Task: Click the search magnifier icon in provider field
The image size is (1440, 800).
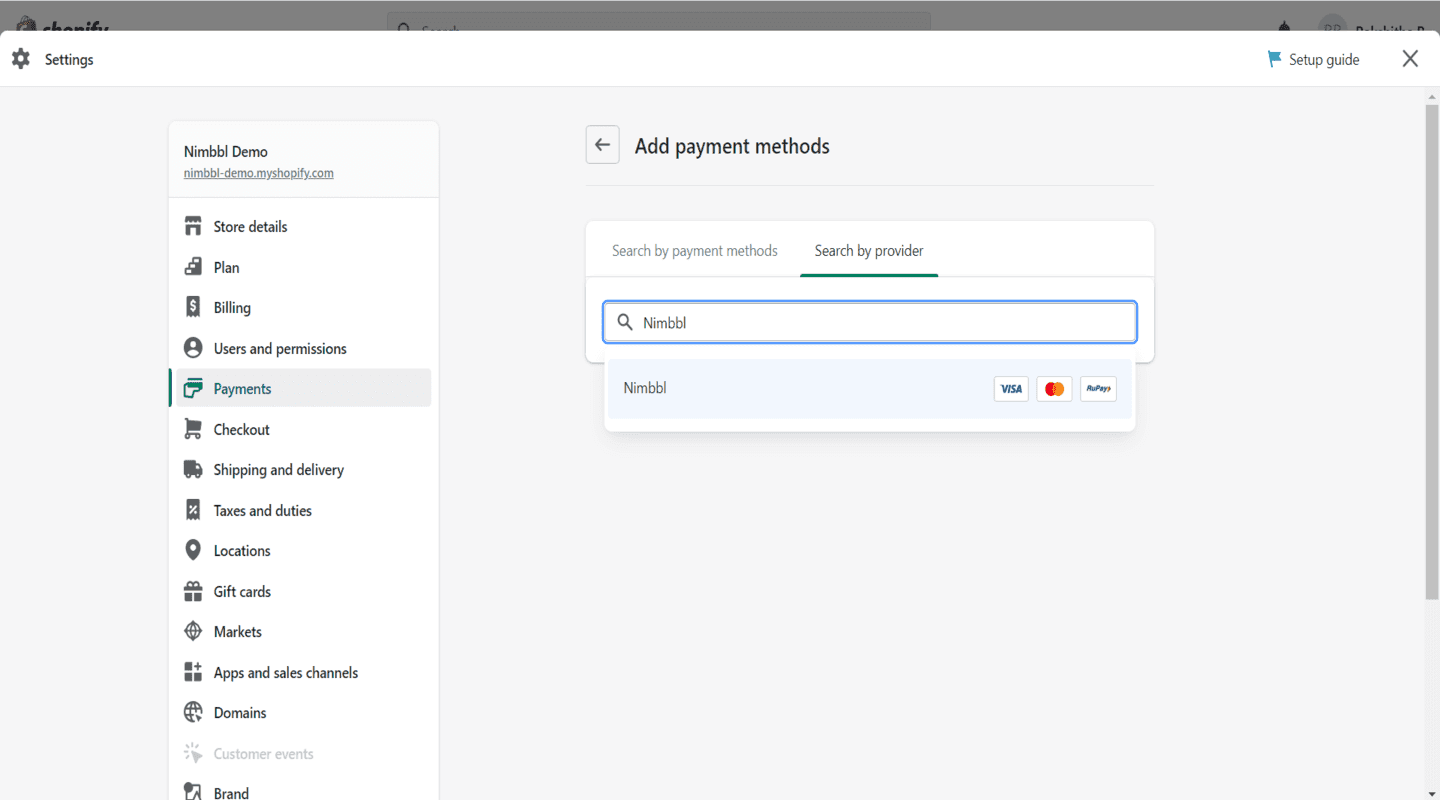Action: click(625, 322)
